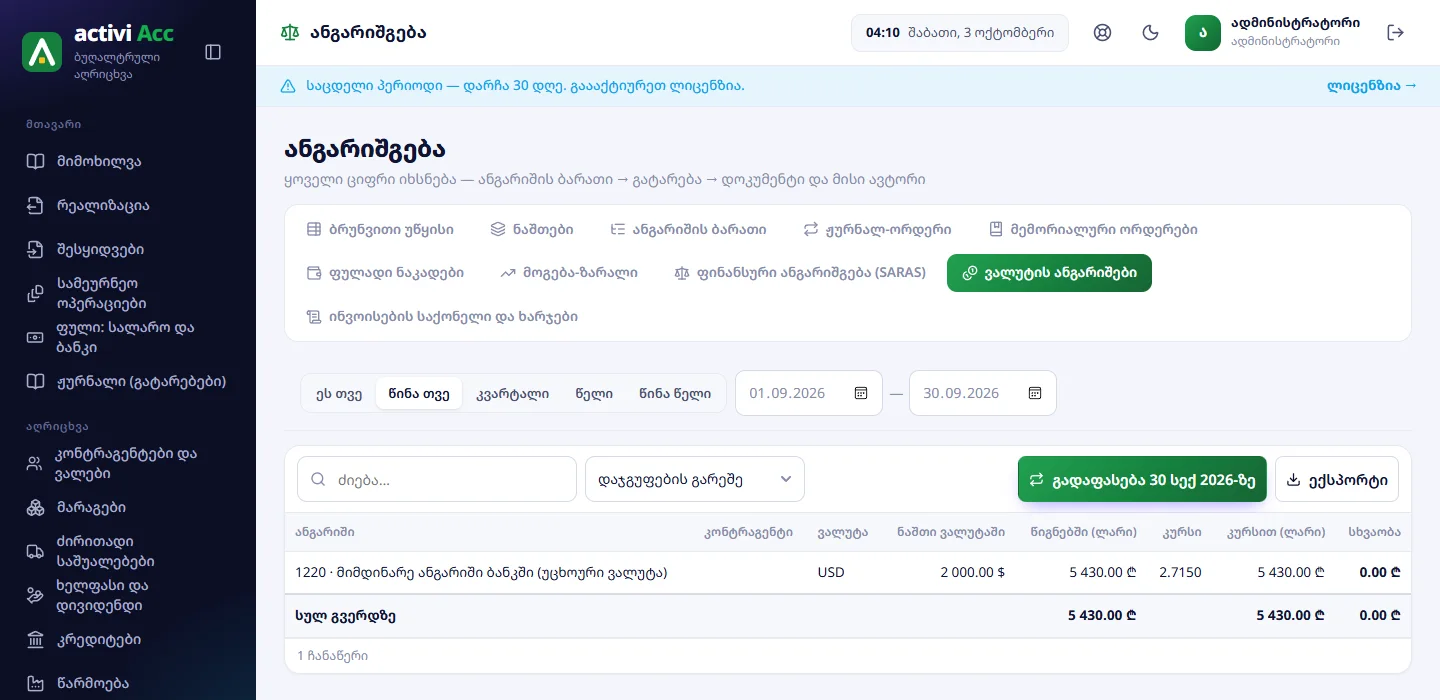
Task: Open the ჟურნალ-ორდერი tab
Action: (877, 229)
